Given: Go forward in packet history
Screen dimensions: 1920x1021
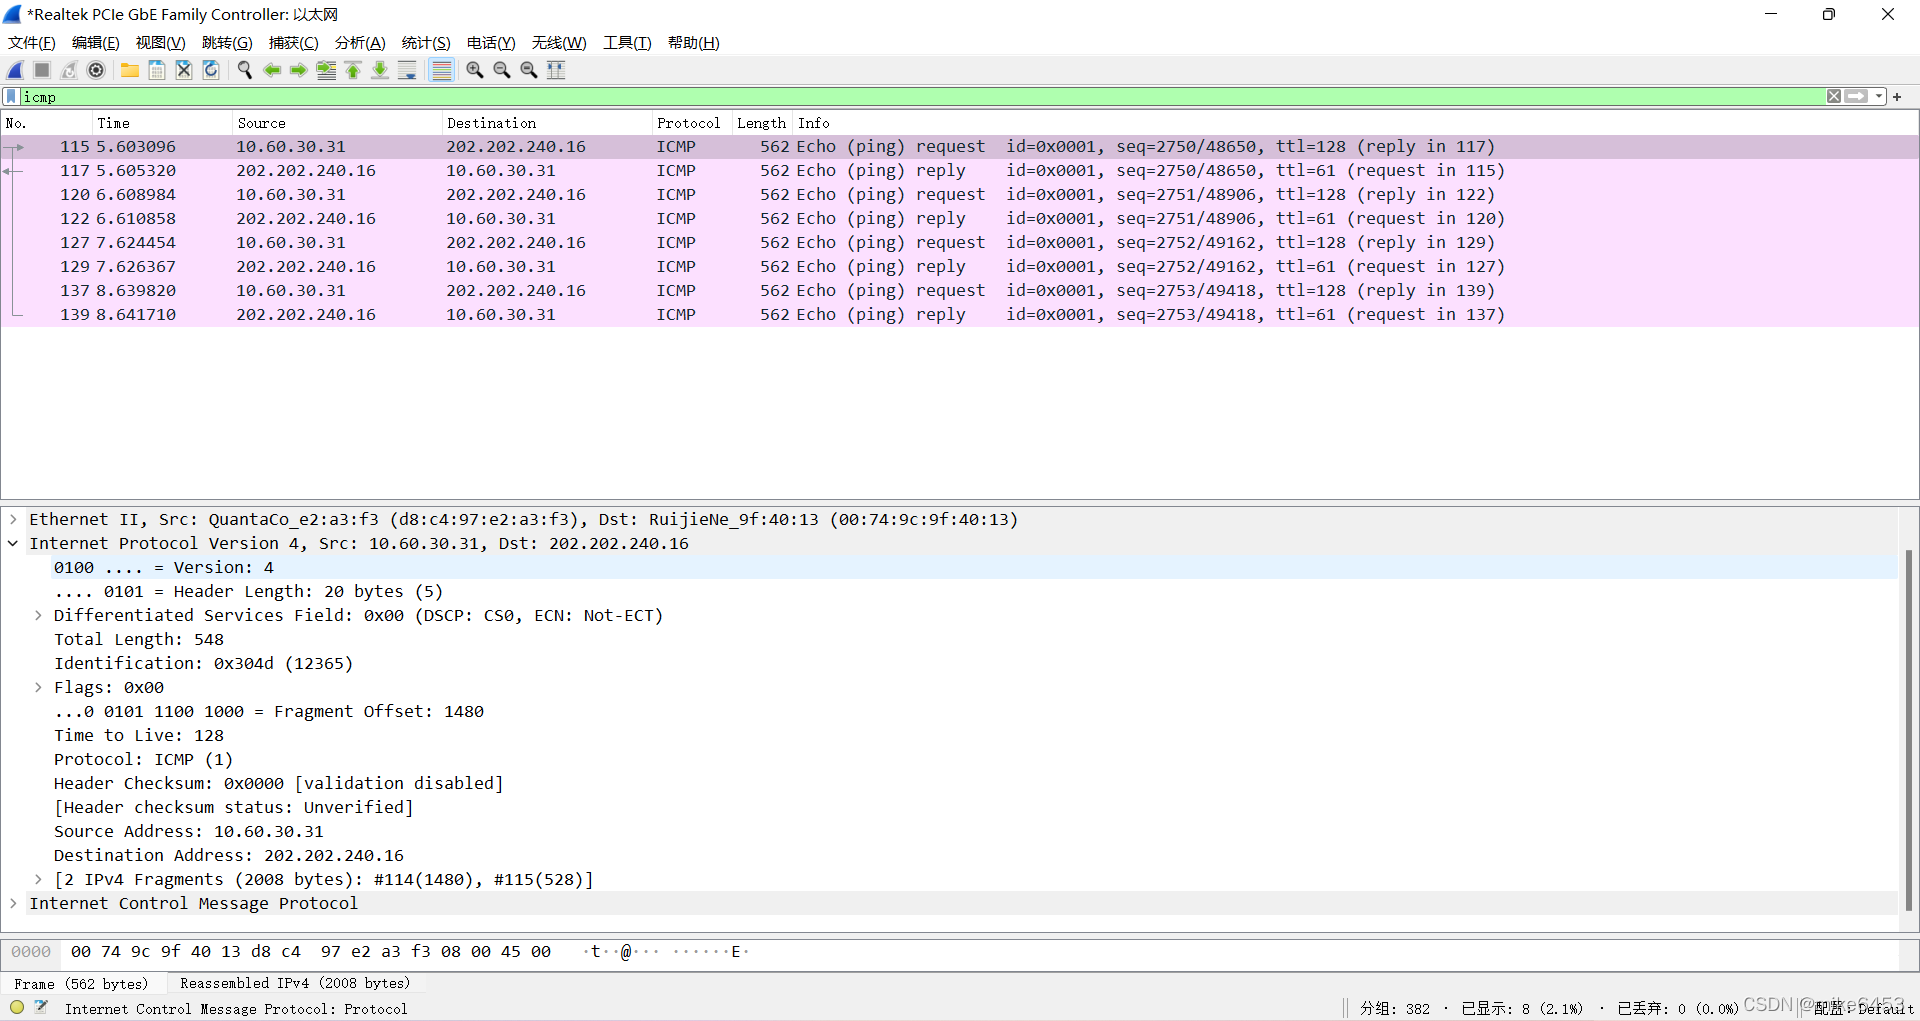Looking at the screenshot, I should coord(299,70).
